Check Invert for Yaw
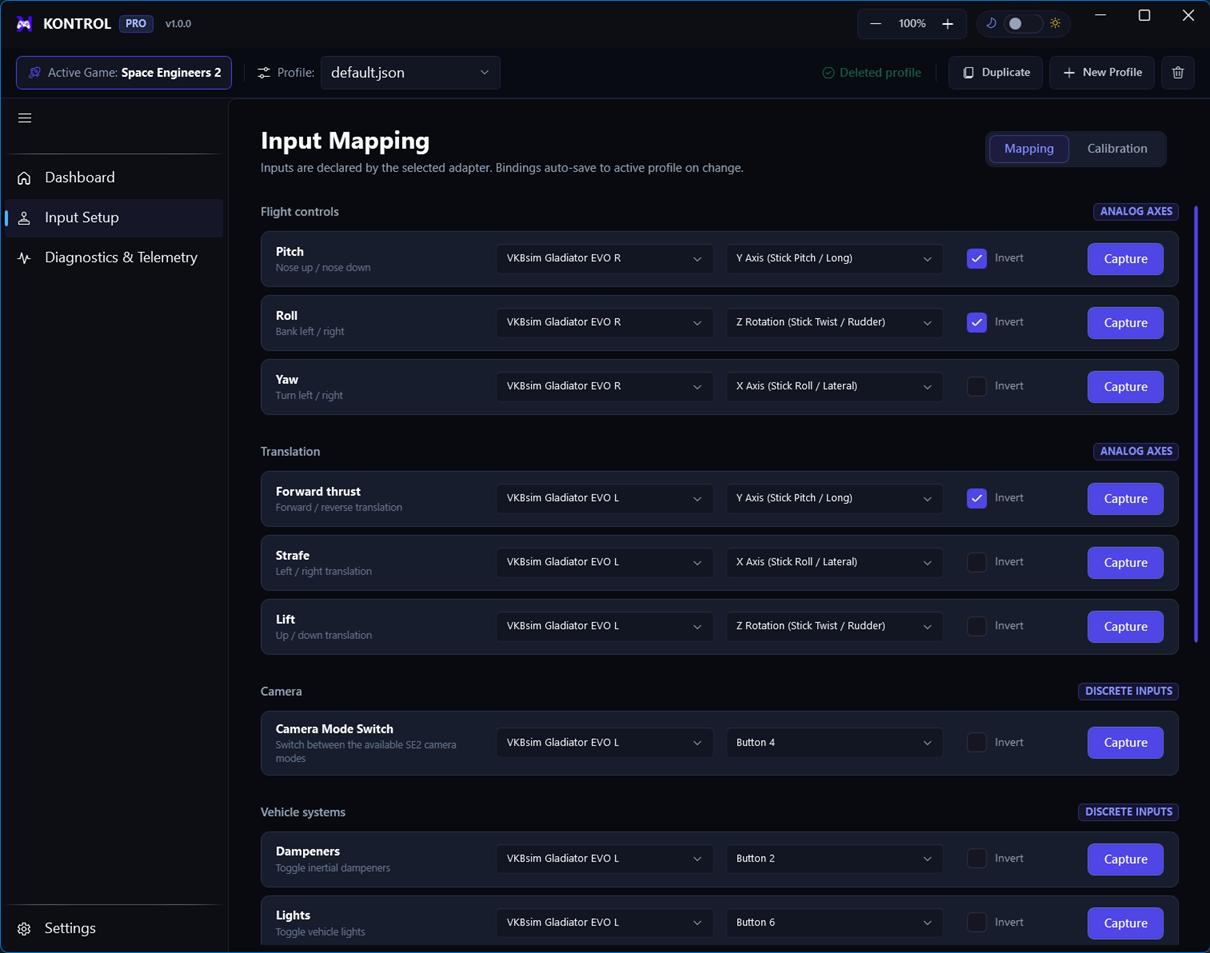 (977, 386)
